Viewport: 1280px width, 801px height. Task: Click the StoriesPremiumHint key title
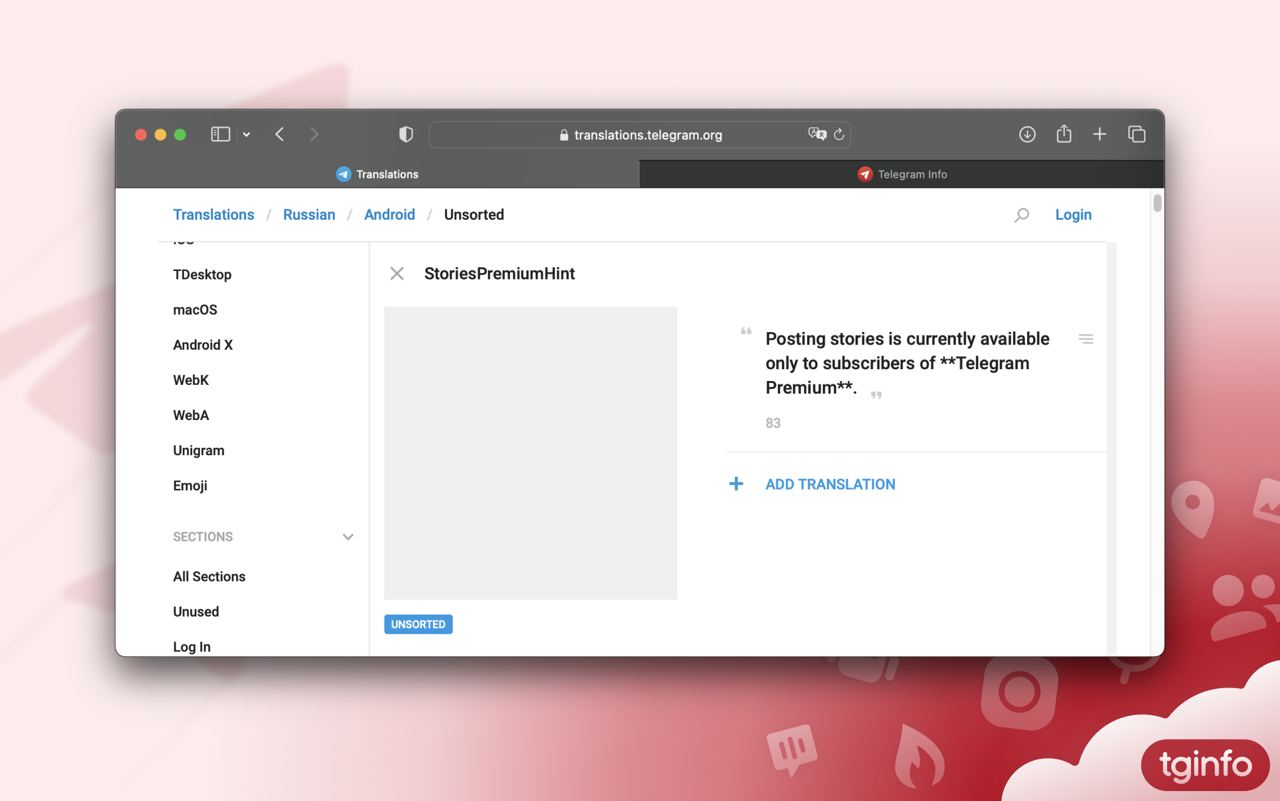click(x=499, y=274)
